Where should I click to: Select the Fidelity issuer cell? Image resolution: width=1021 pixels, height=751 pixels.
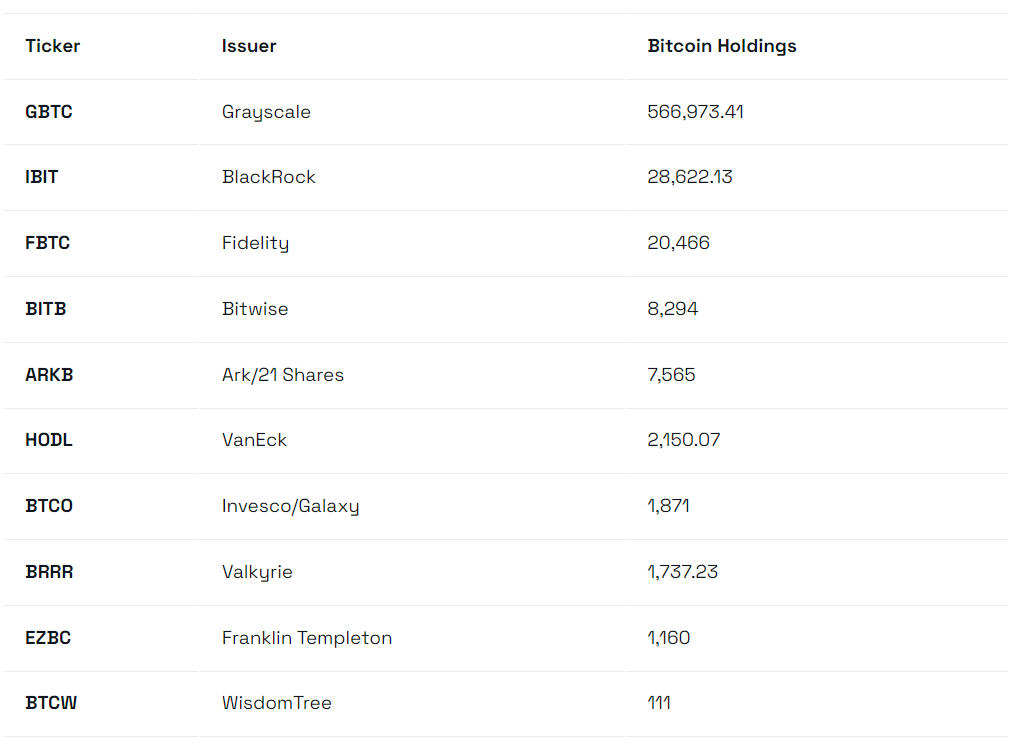tap(255, 243)
